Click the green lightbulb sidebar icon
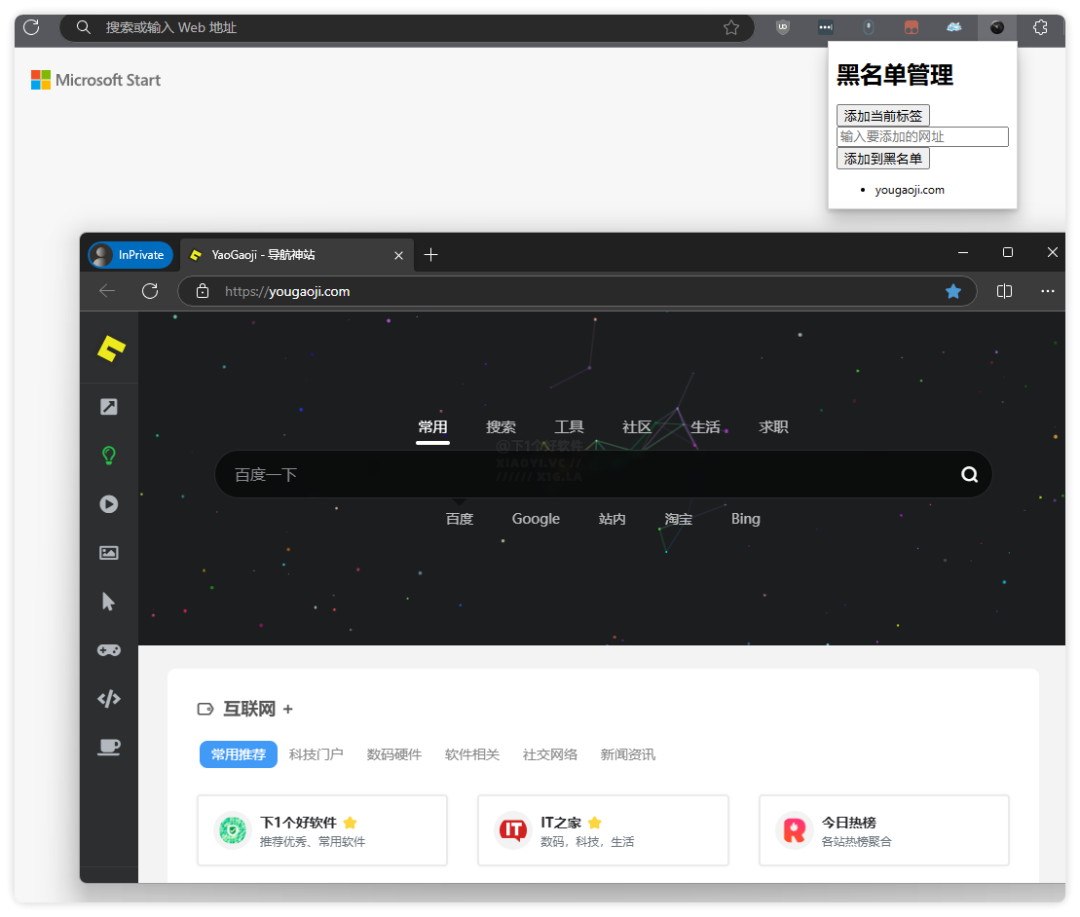The height and width of the screenshot is (917, 1080). 109,455
